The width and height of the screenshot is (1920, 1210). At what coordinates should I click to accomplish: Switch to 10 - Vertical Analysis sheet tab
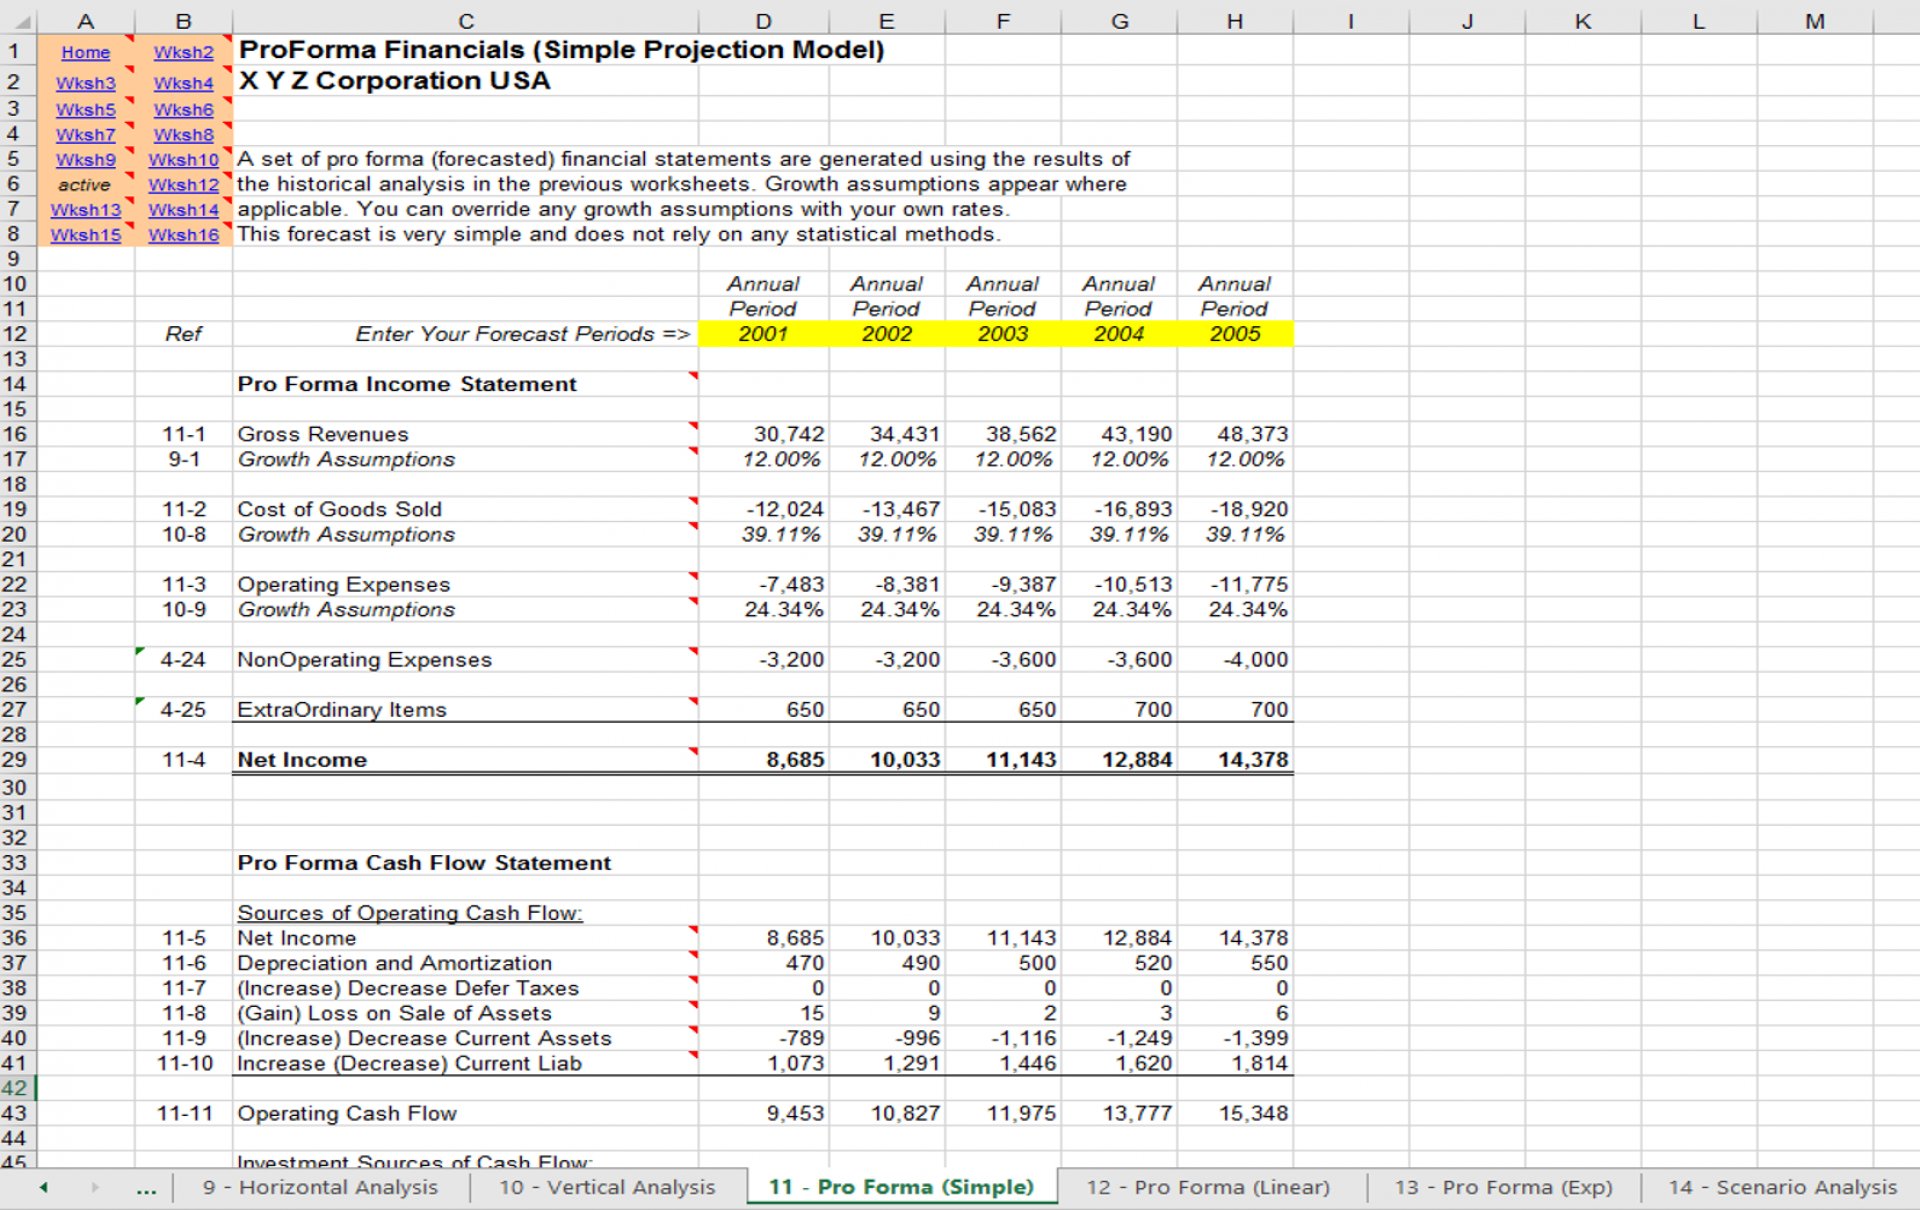pyautogui.click(x=607, y=1187)
